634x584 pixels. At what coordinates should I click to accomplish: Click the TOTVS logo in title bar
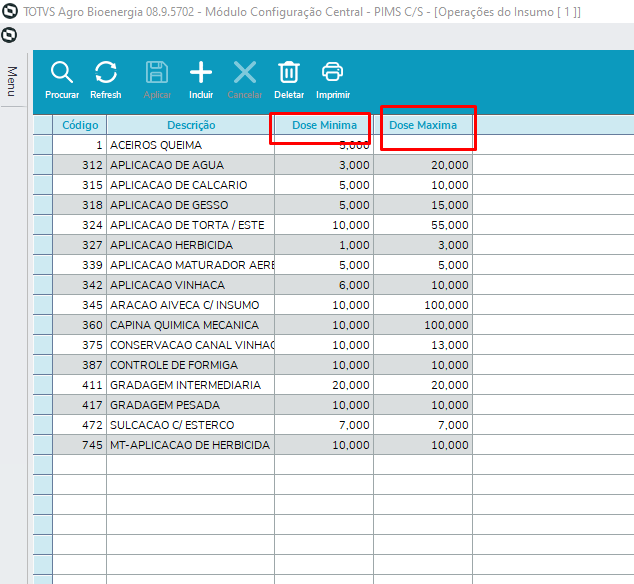[x=10, y=11]
